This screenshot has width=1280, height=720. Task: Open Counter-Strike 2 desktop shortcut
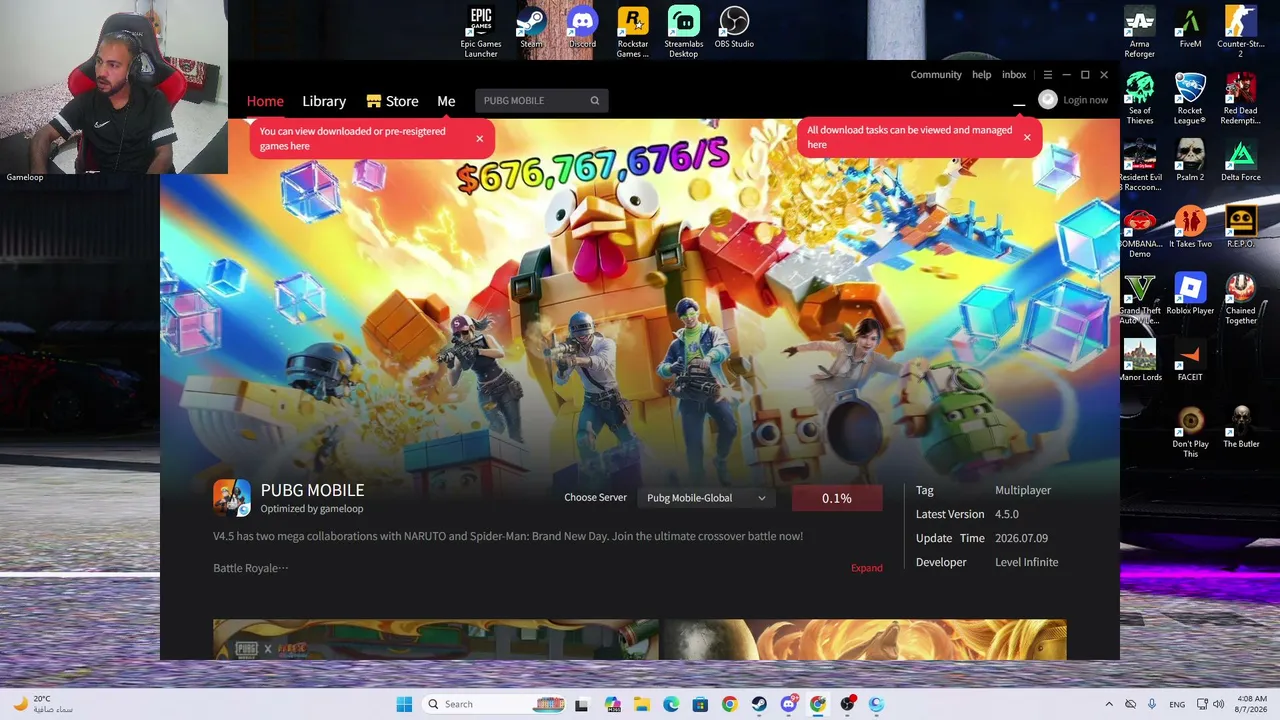coord(1241,32)
